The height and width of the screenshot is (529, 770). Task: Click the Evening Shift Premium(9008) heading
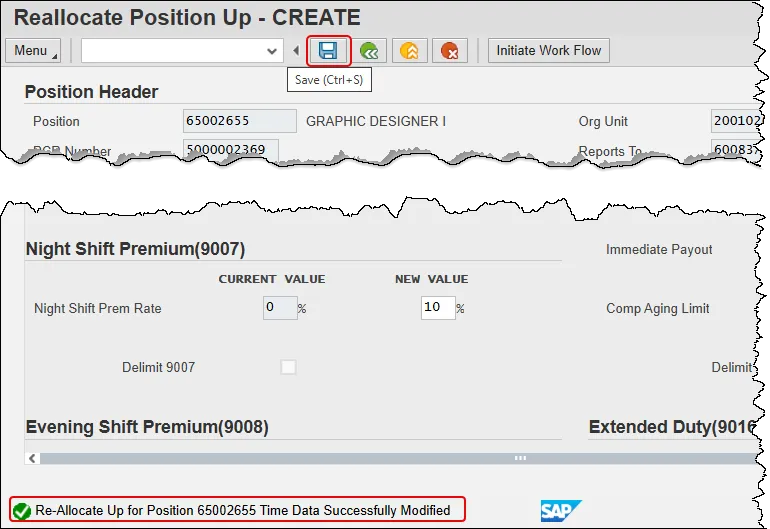[x=147, y=427]
